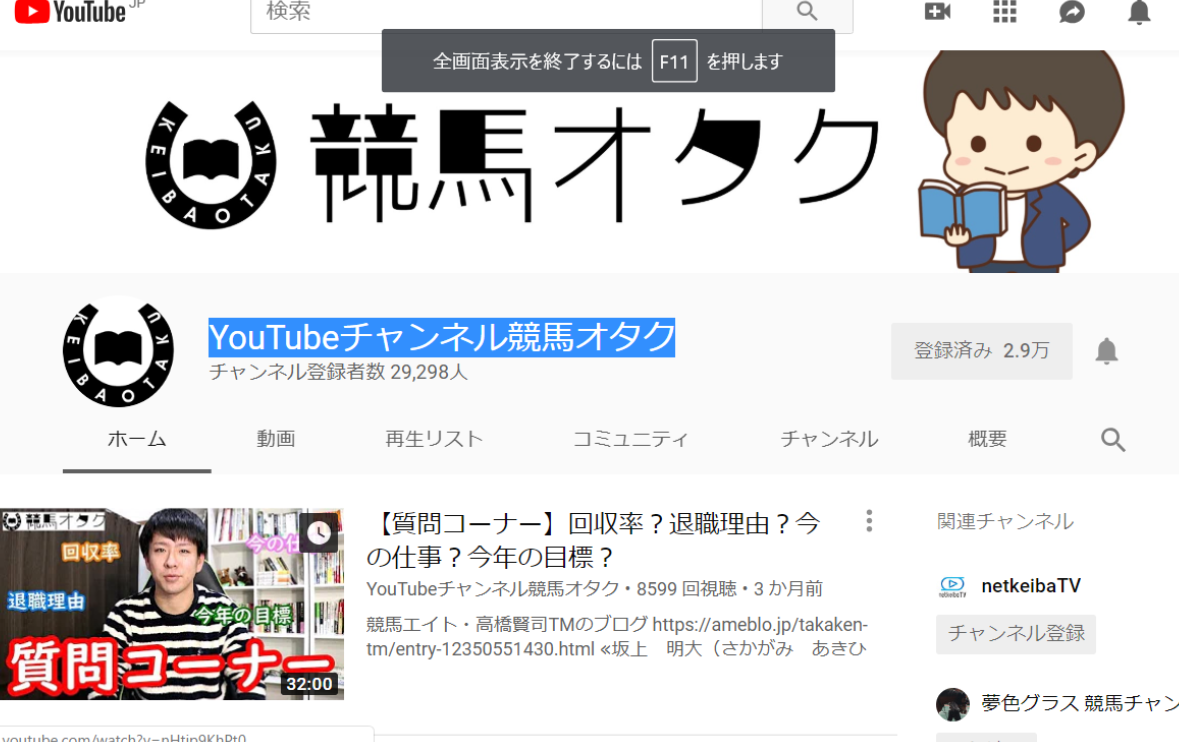Click the 32:00 duration badge
Screen dimensions: 1179x742
[x=309, y=684]
